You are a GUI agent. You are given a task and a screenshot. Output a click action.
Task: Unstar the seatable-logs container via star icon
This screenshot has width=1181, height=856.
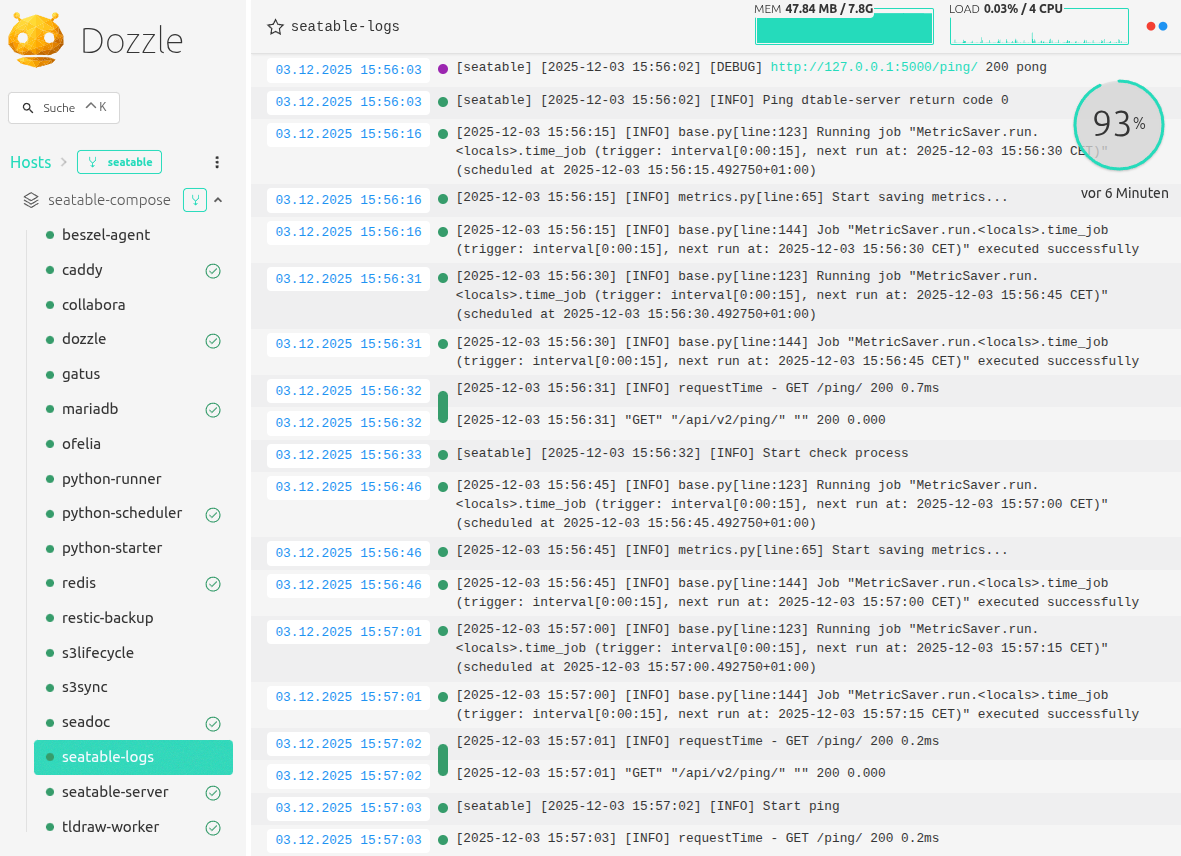click(275, 28)
